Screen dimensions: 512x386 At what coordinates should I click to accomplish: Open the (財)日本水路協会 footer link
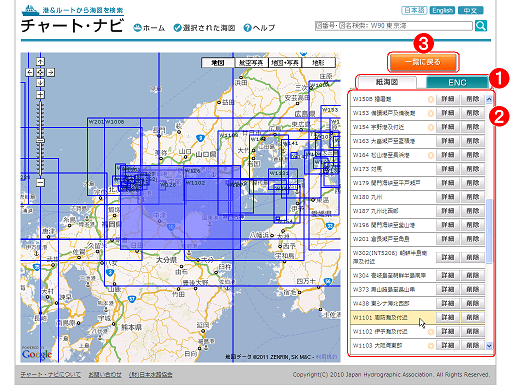151,375
